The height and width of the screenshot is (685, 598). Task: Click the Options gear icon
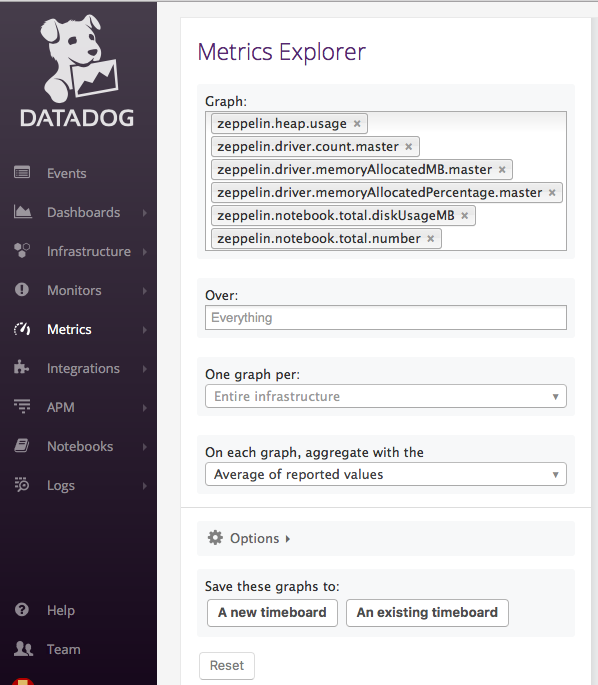click(215, 538)
